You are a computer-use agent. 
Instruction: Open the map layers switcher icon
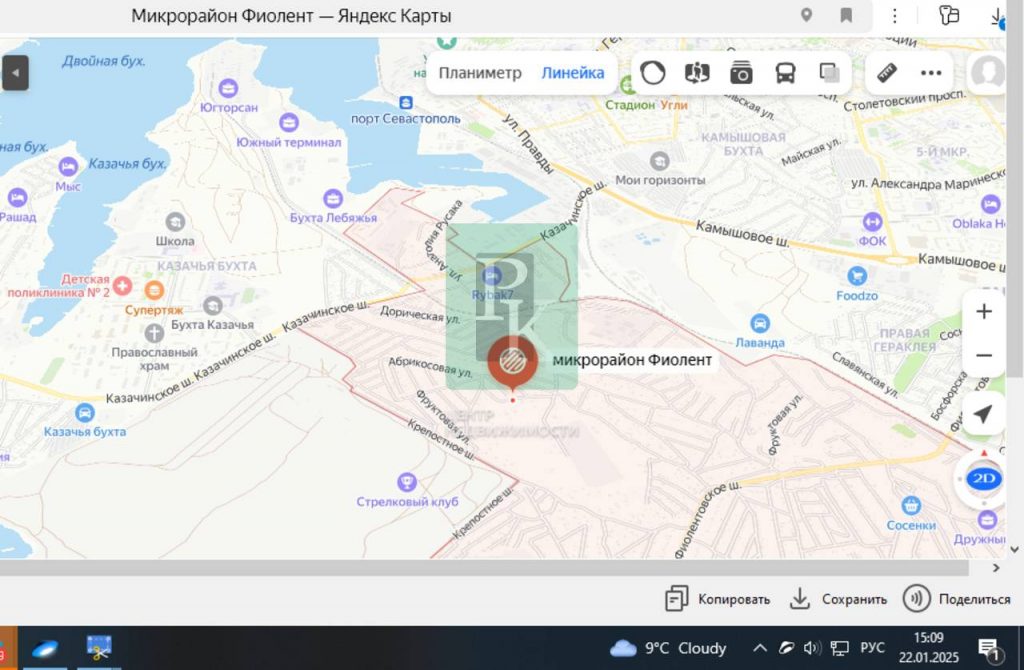coord(829,73)
